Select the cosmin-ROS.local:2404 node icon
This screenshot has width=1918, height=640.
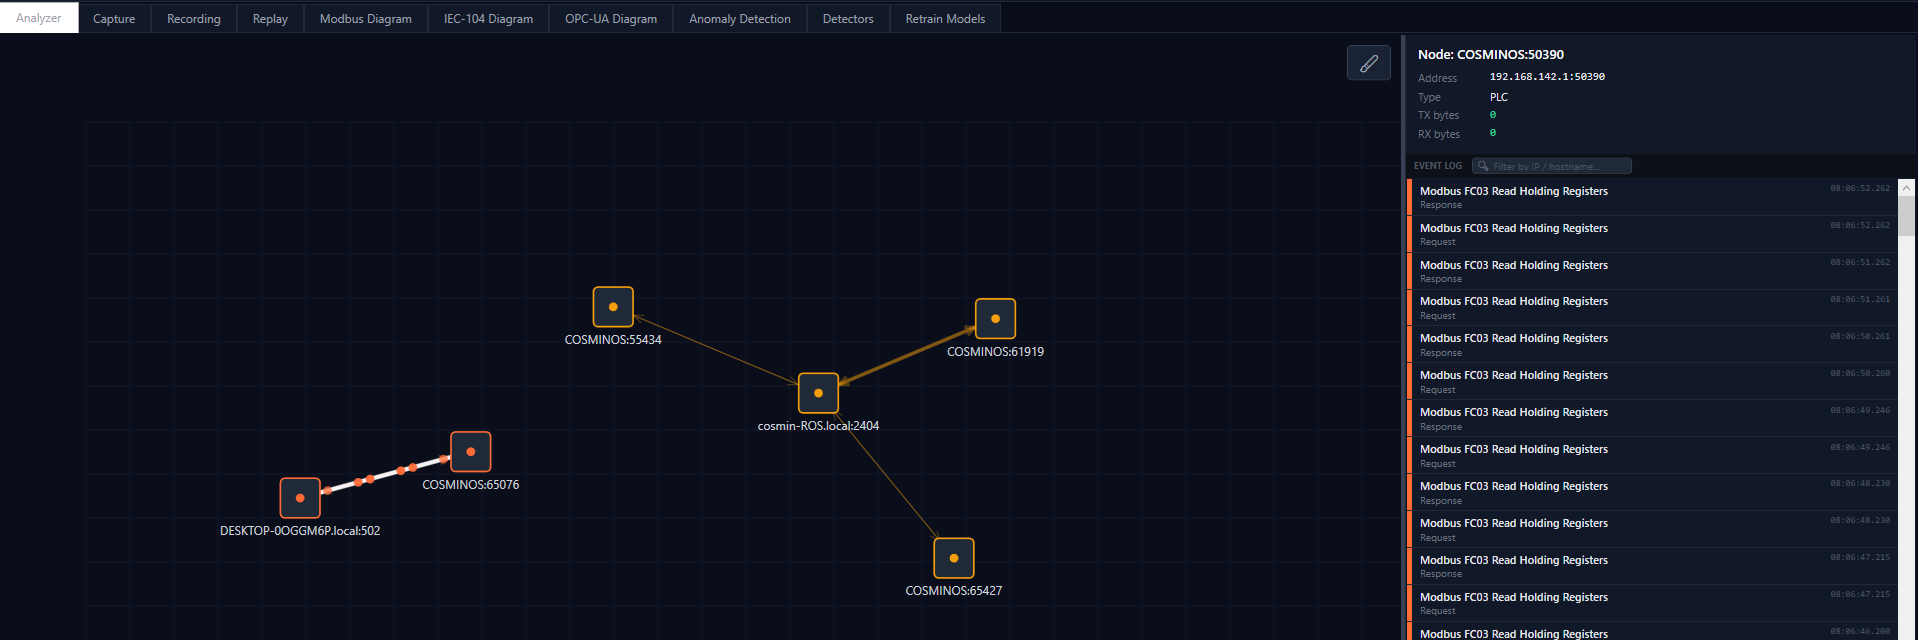point(818,393)
